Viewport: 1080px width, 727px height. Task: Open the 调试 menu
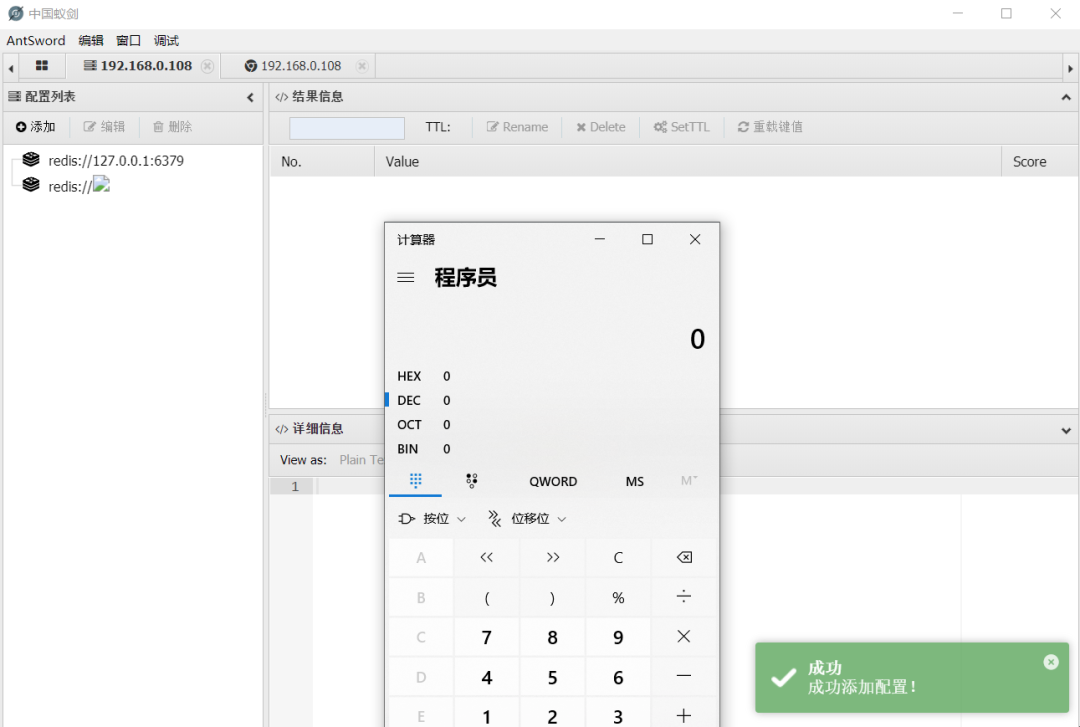click(x=166, y=41)
